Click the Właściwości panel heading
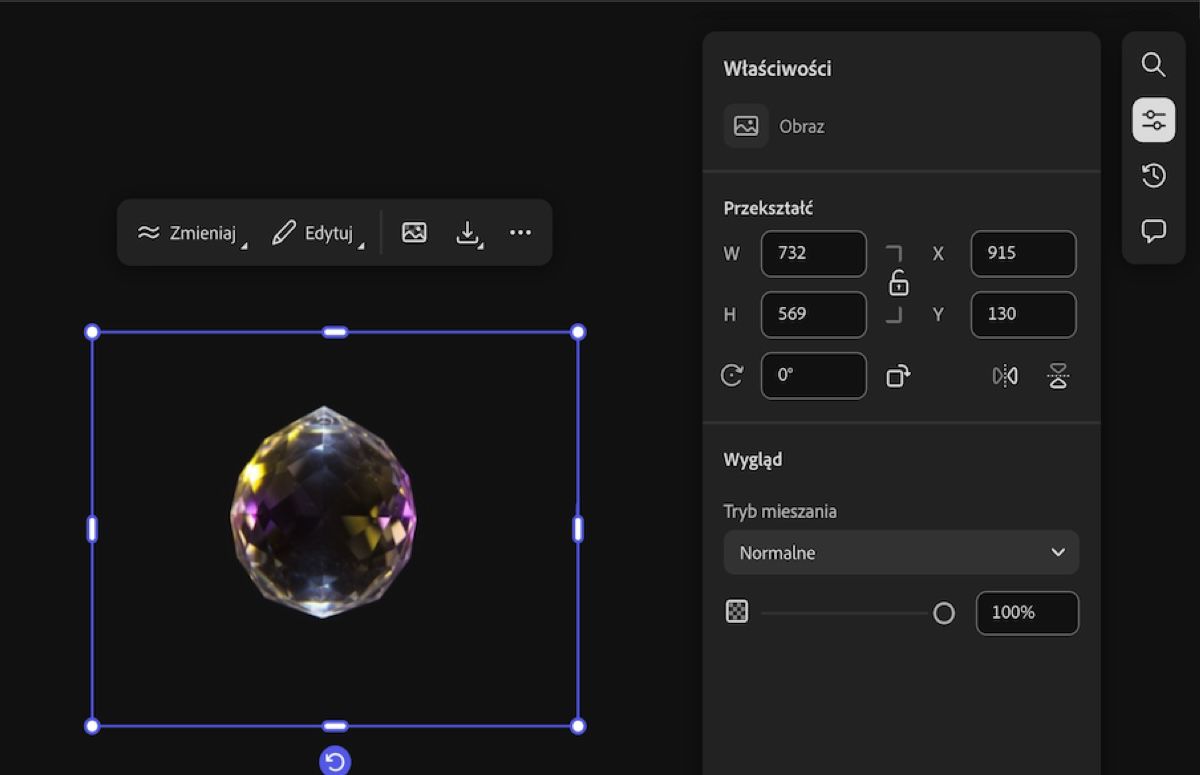 click(x=777, y=69)
